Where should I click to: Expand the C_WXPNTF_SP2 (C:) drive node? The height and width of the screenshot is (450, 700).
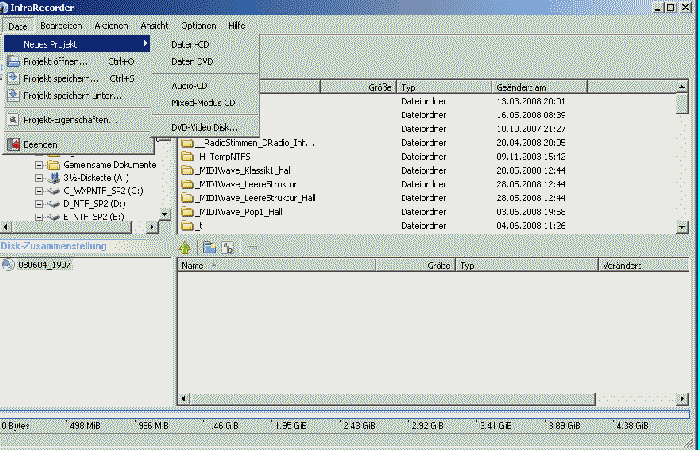[x=40, y=190]
